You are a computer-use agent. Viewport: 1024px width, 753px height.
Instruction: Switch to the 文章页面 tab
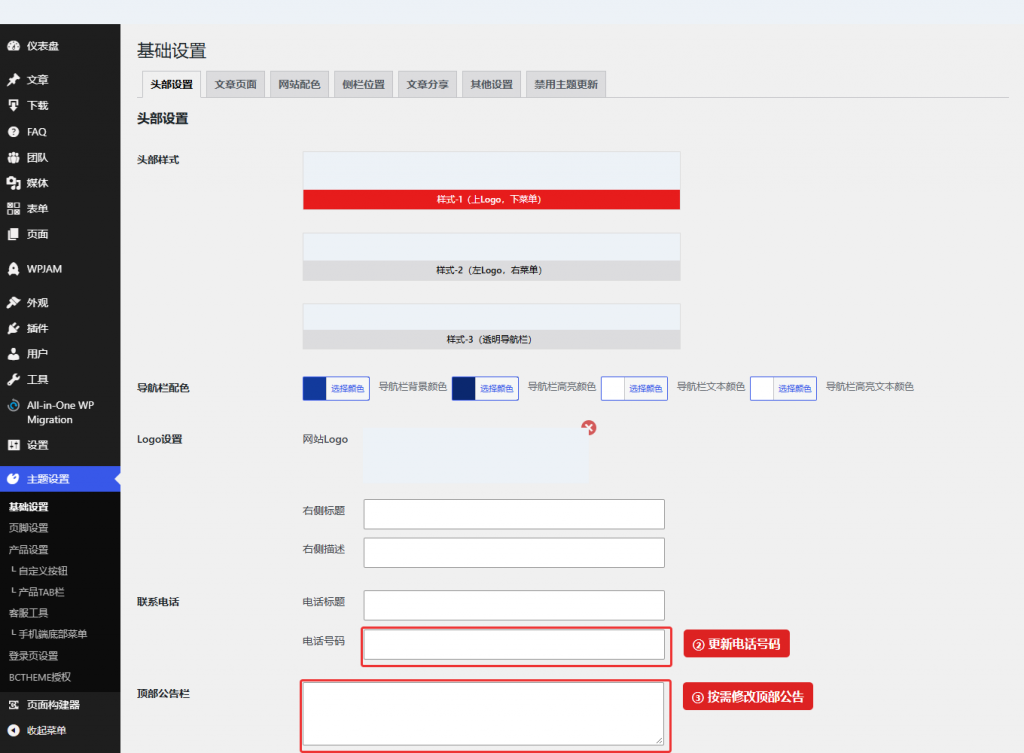[x=235, y=84]
